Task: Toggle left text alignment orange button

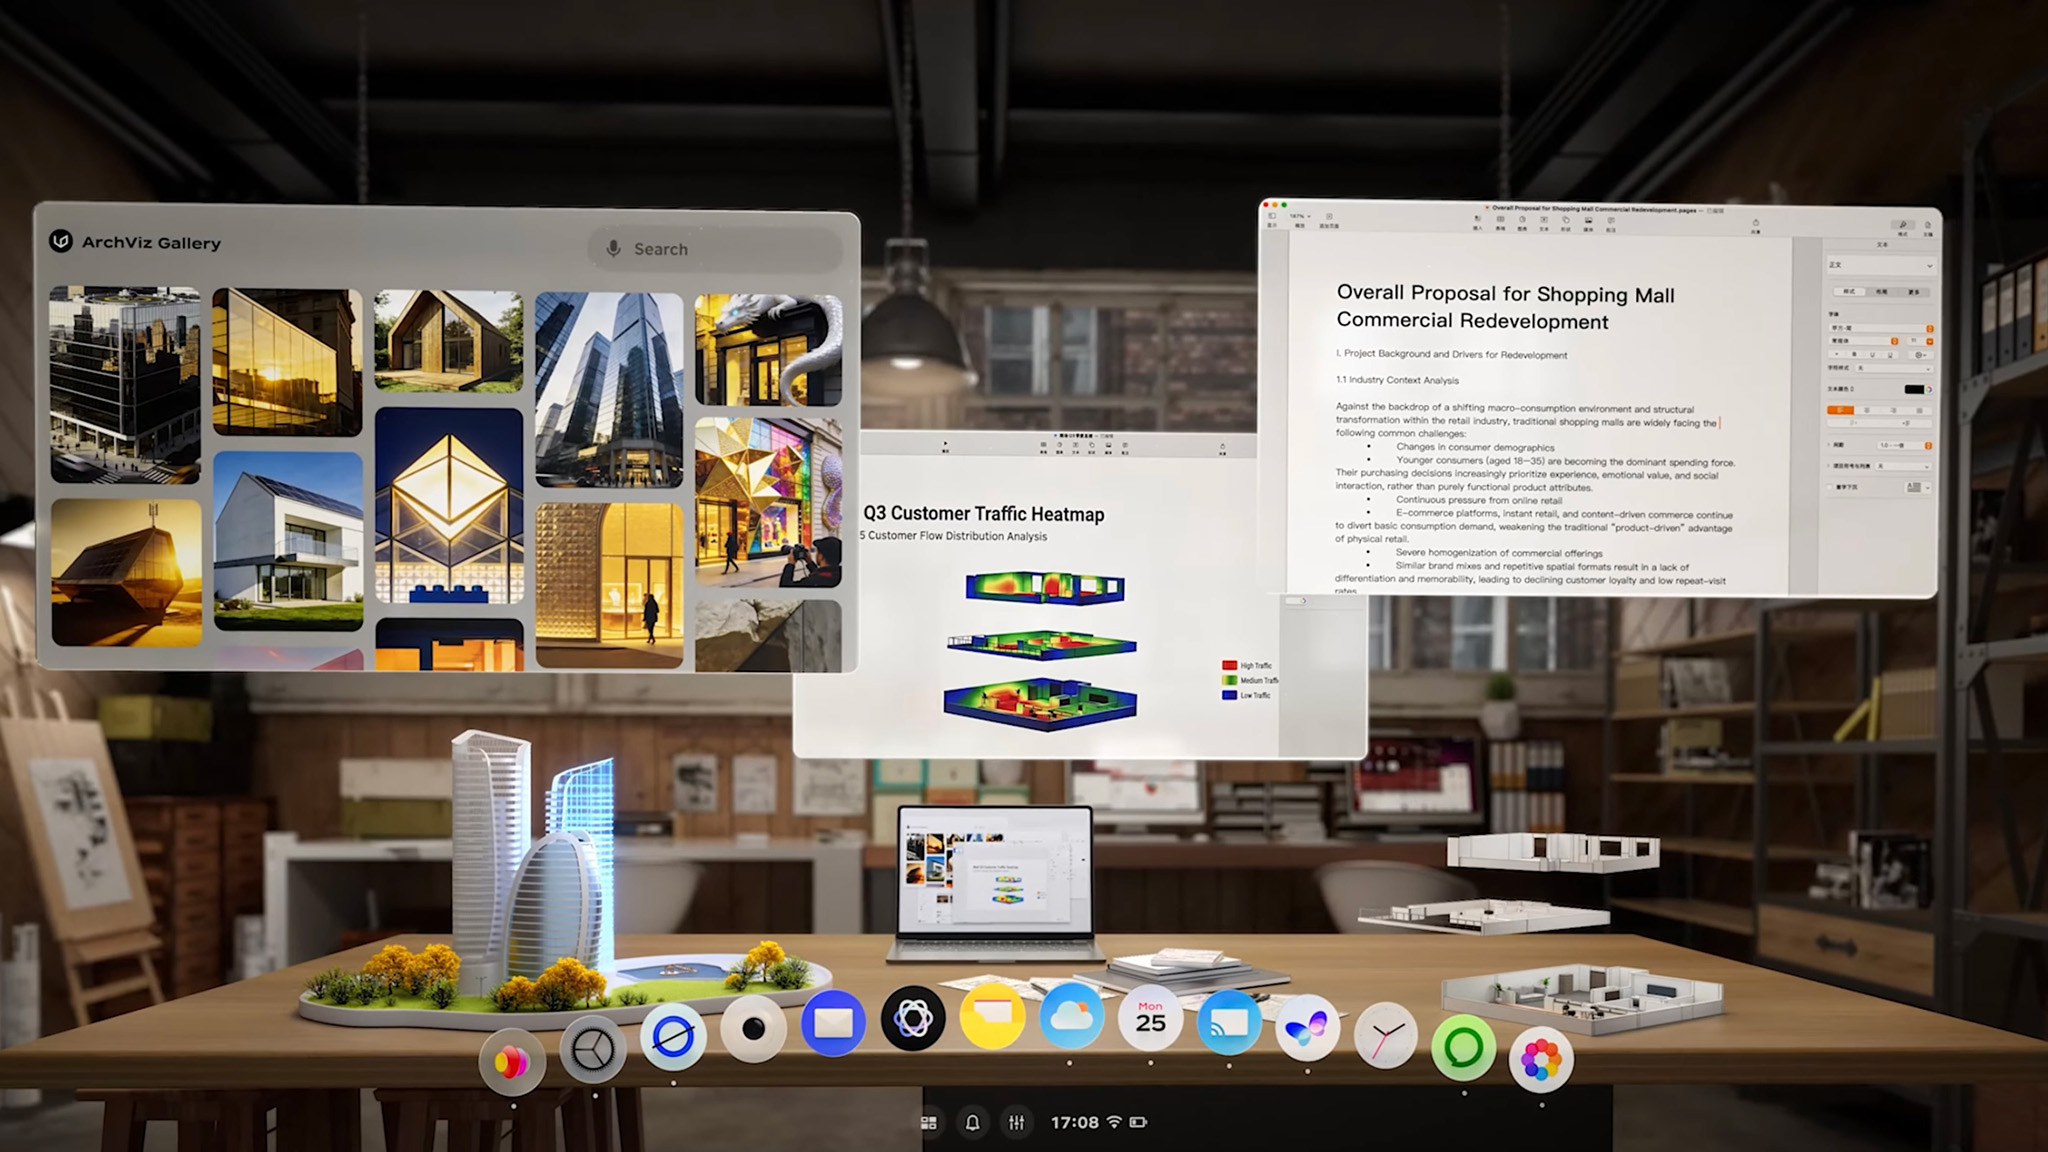Action: 1840,410
